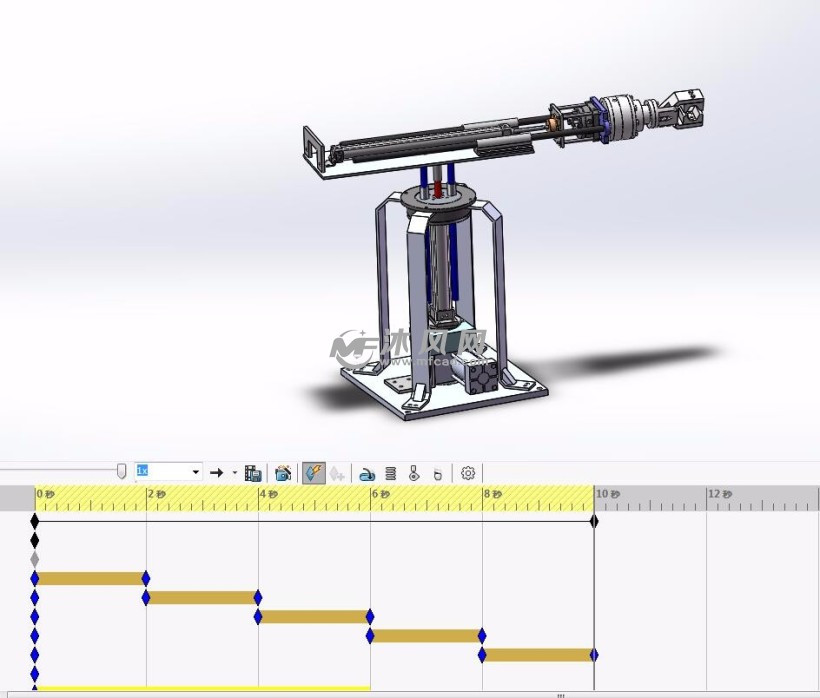Select the fifth bar's end key at 10 seconds
Screen dimensions: 820x698
(594, 655)
